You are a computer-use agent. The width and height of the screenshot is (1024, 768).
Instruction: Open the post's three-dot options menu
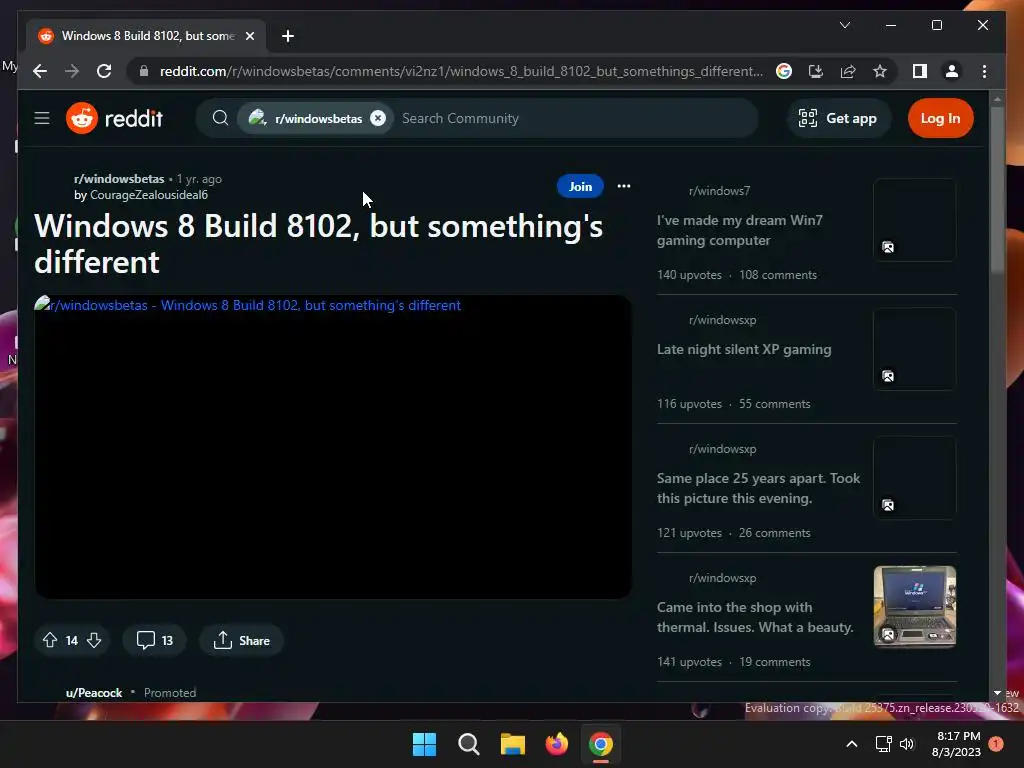click(624, 186)
